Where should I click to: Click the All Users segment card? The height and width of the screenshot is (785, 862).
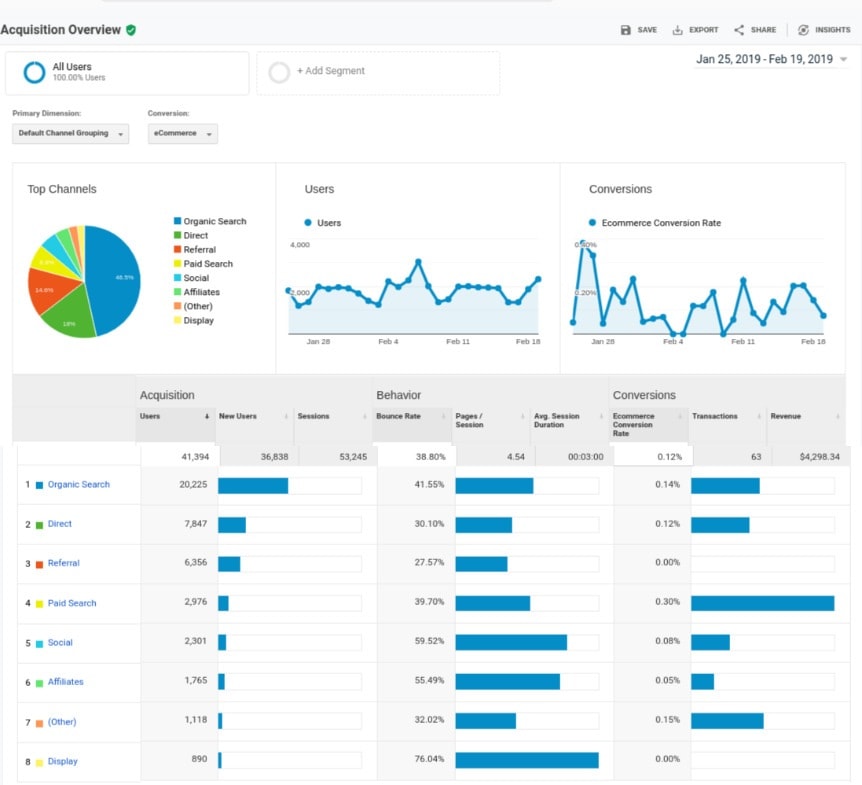point(127,73)
